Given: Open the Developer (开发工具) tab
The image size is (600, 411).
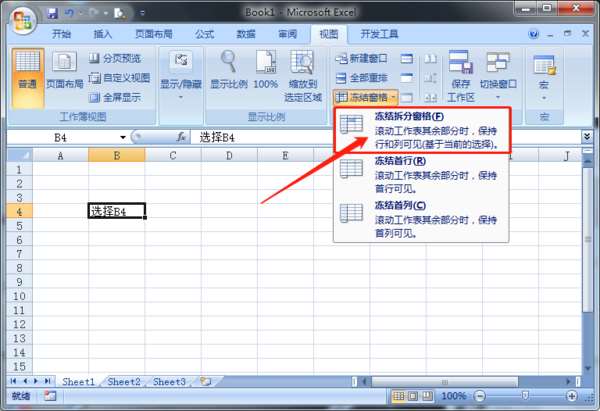Looking at the screenshot, I should pyautogui.click(x=379, y=34).
